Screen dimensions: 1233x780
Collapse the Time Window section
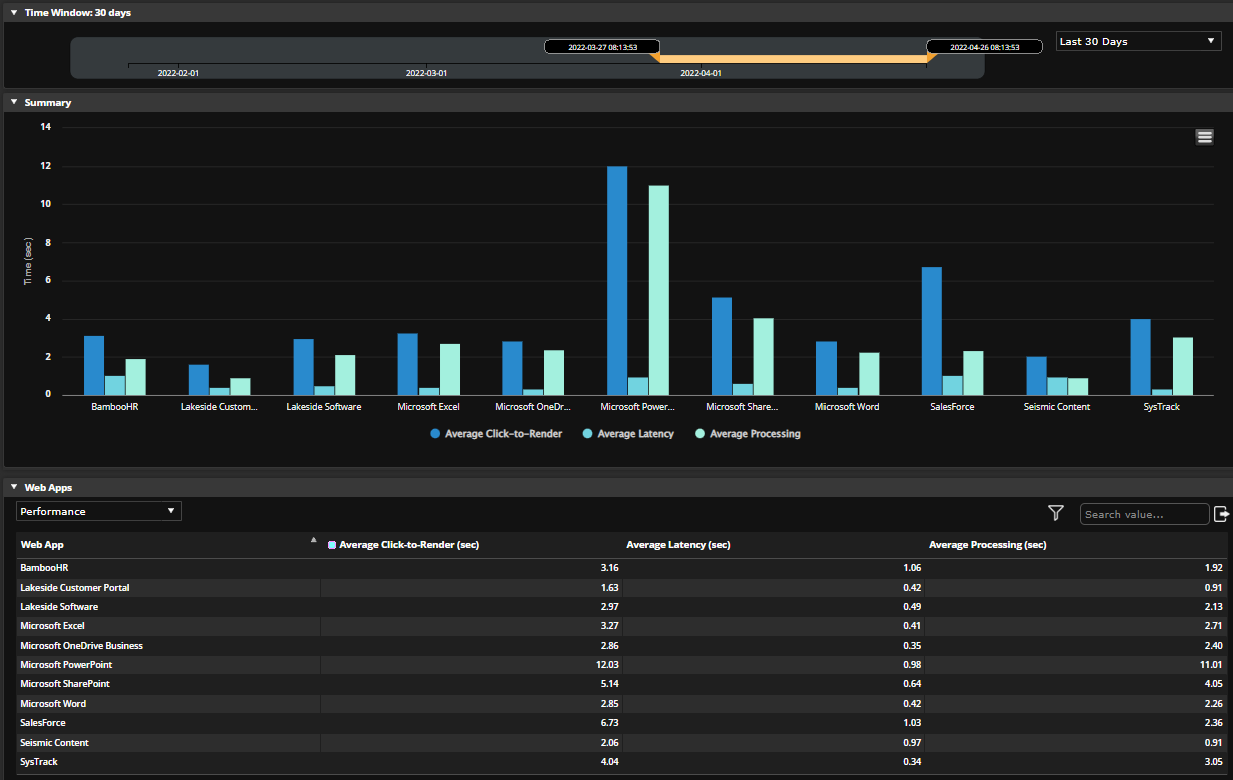point(14,13)
